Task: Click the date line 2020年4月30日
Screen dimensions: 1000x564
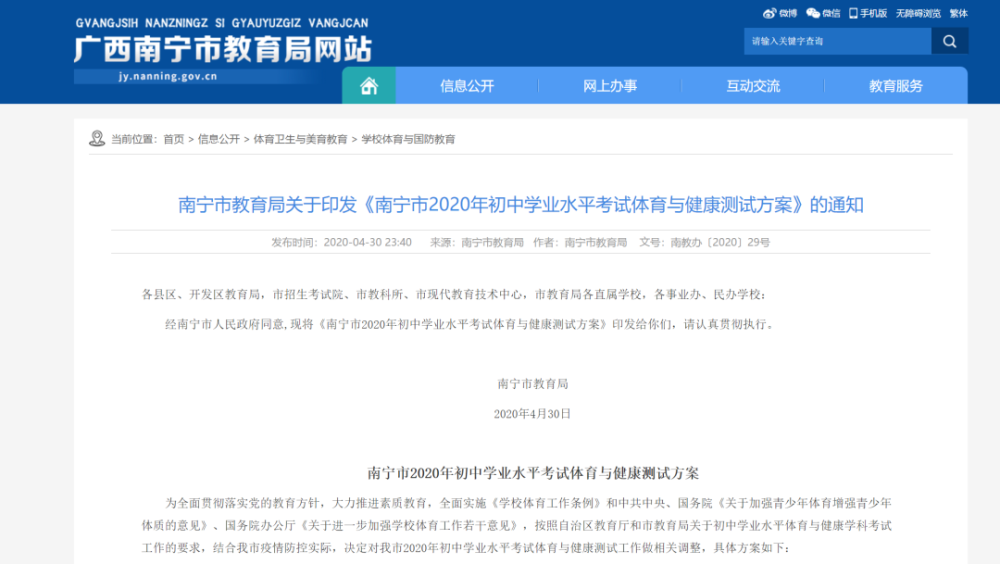Action: point(533,414)
